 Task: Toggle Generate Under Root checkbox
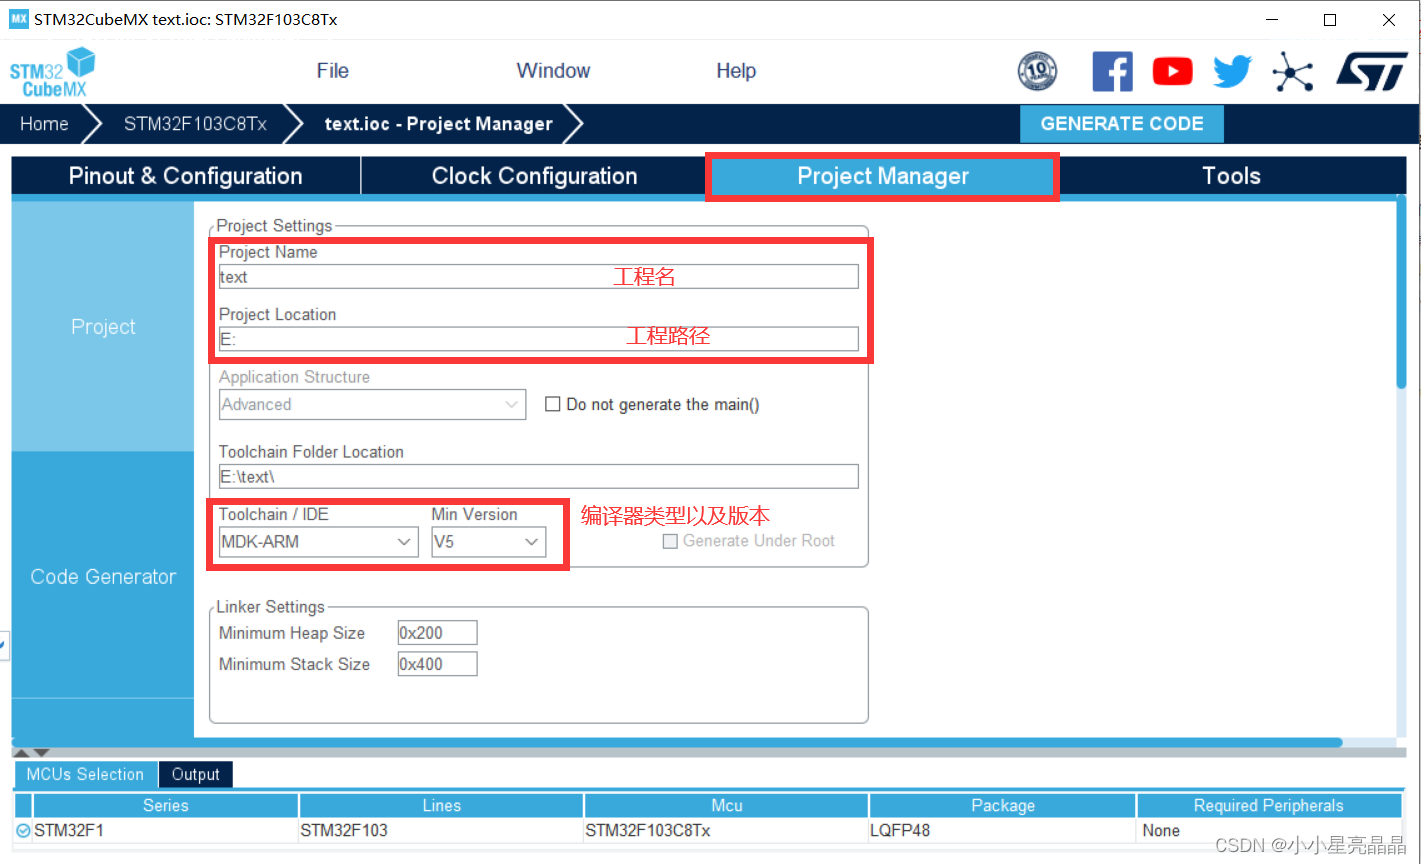671,541
